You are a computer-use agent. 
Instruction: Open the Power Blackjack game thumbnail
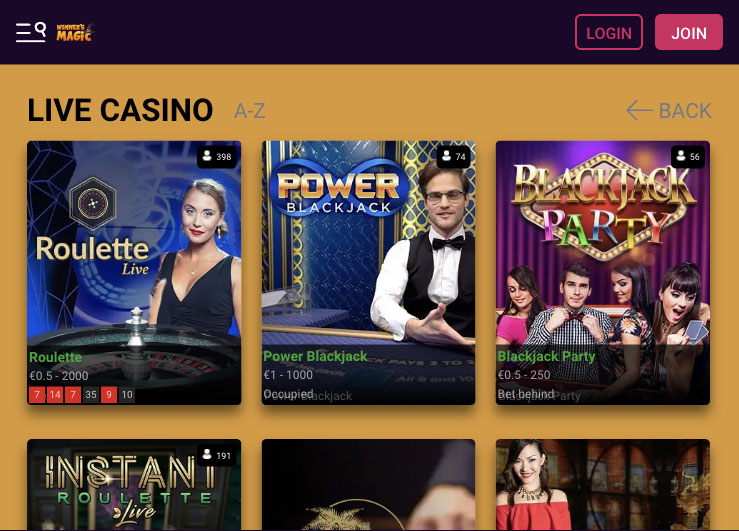click(369, 273)
